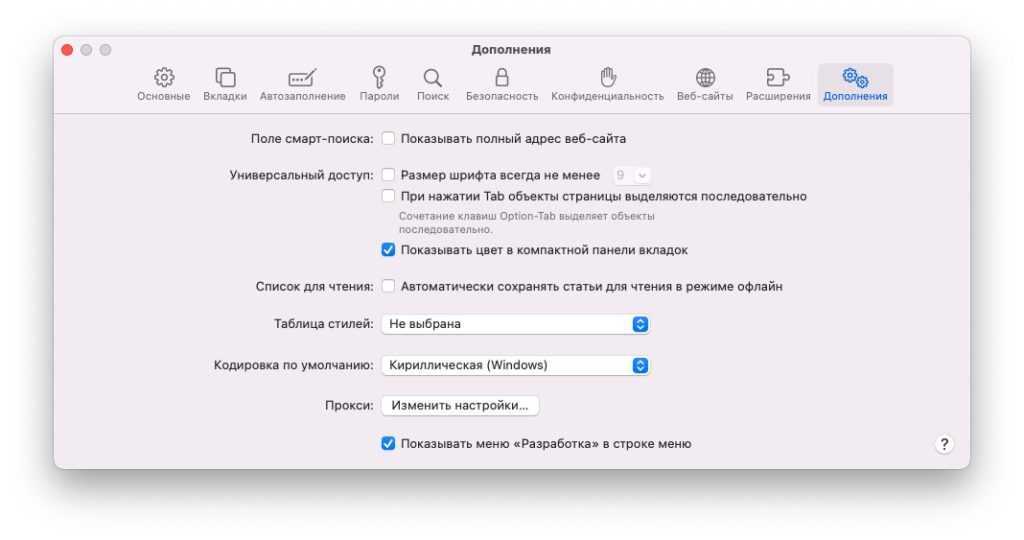Click the question mark help button
1024x540 pixels.
coord(944,445)
